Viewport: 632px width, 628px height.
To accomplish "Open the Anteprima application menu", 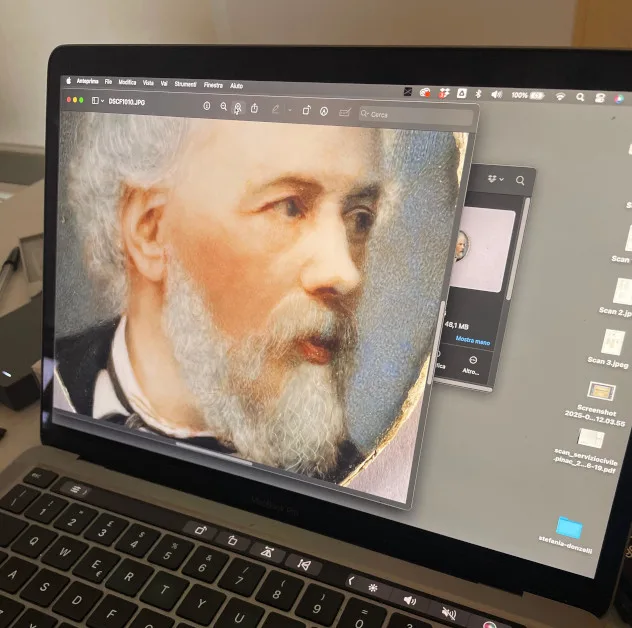I will pos(87,81).
